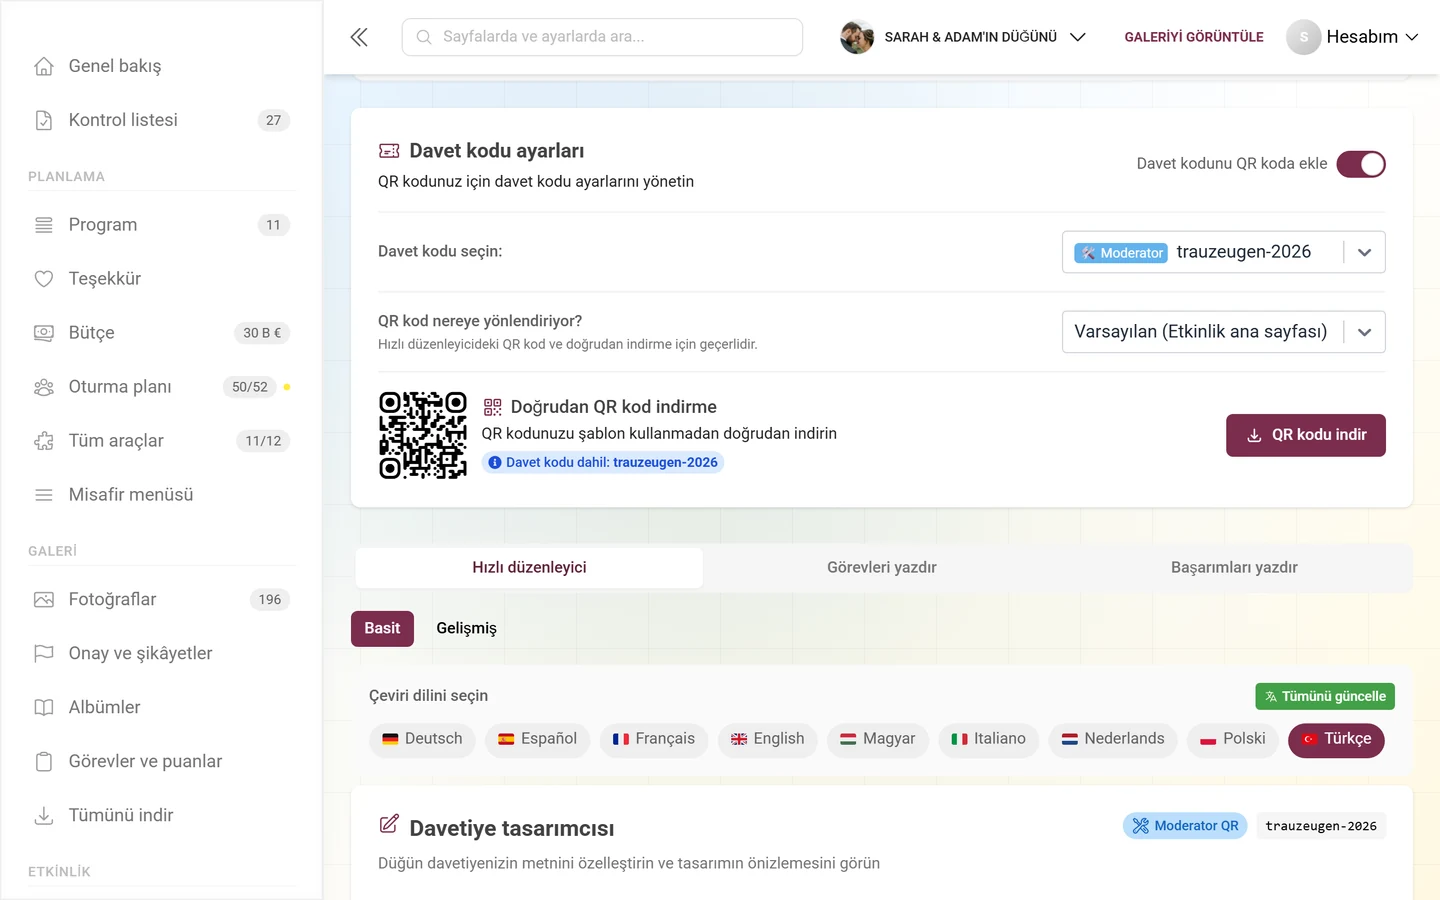Expand the Sarah & Adam'ın Düğünü event selector
Viewport: 1440px width, 900px height.
(x=963, y=37)
